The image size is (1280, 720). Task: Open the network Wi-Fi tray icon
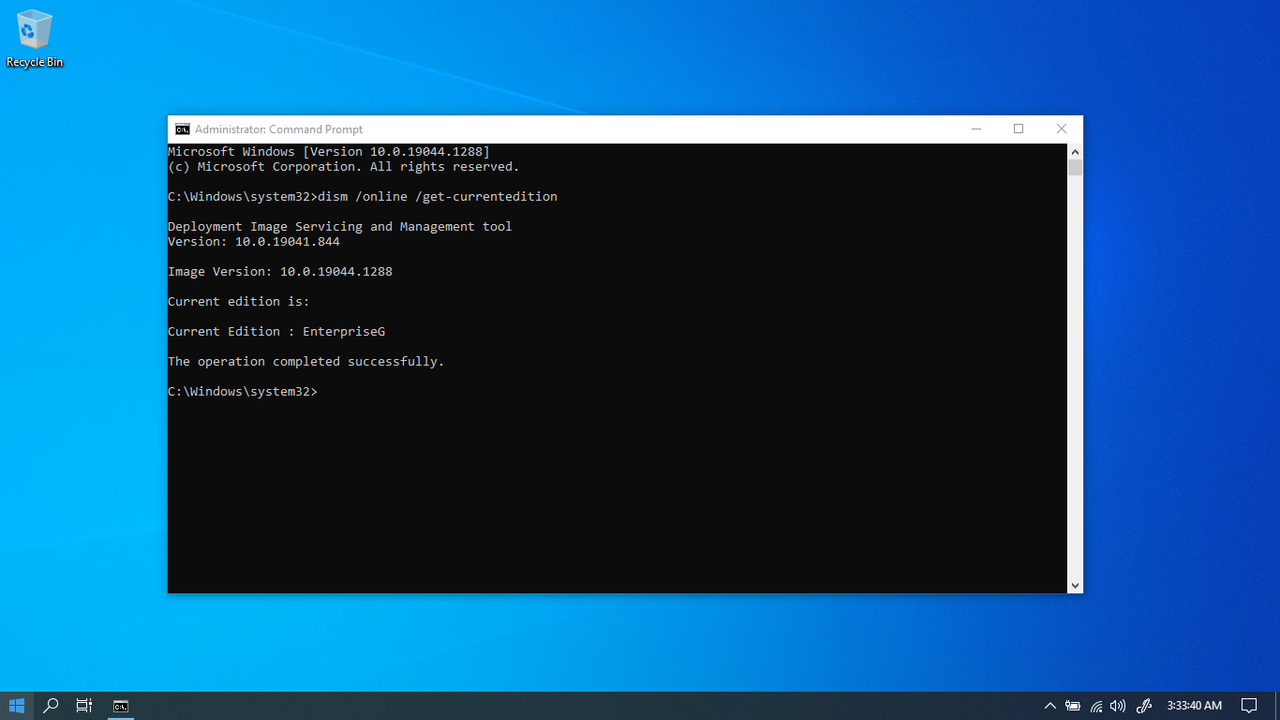pyautogui.click(x=1096, y=706)
